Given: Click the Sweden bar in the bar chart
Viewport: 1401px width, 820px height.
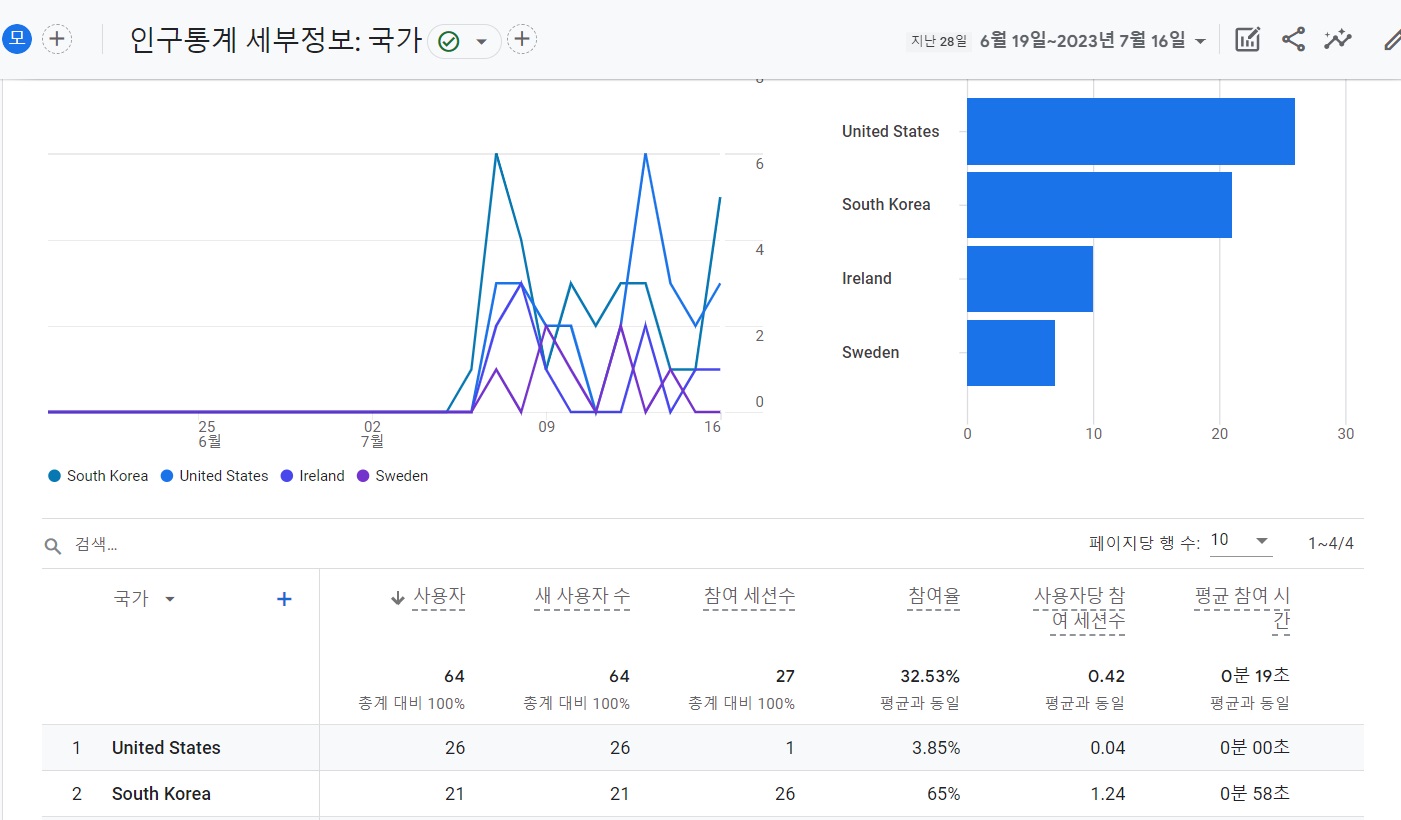Looking at the screenshot, I should [1011, 353].
